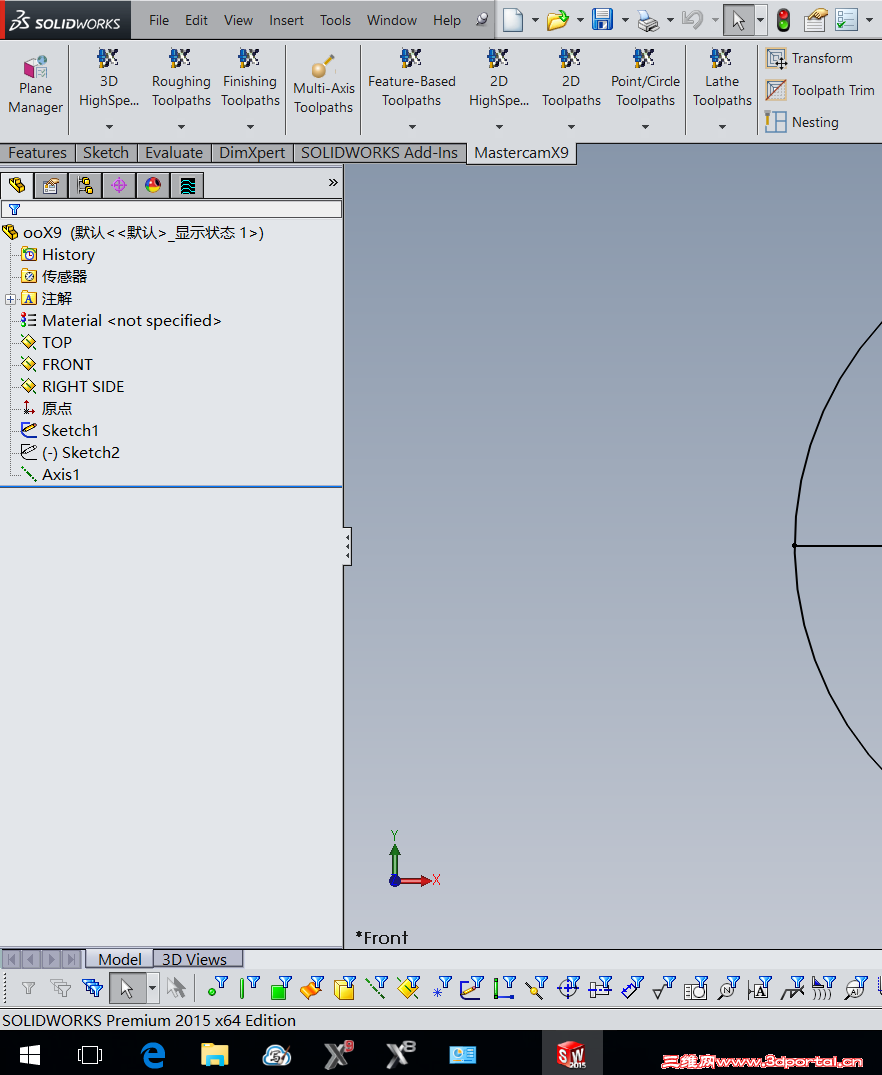Open the Insert menu
This screenshot has height=1075, width=882.
pyautogui.click(x=286, y=21)
